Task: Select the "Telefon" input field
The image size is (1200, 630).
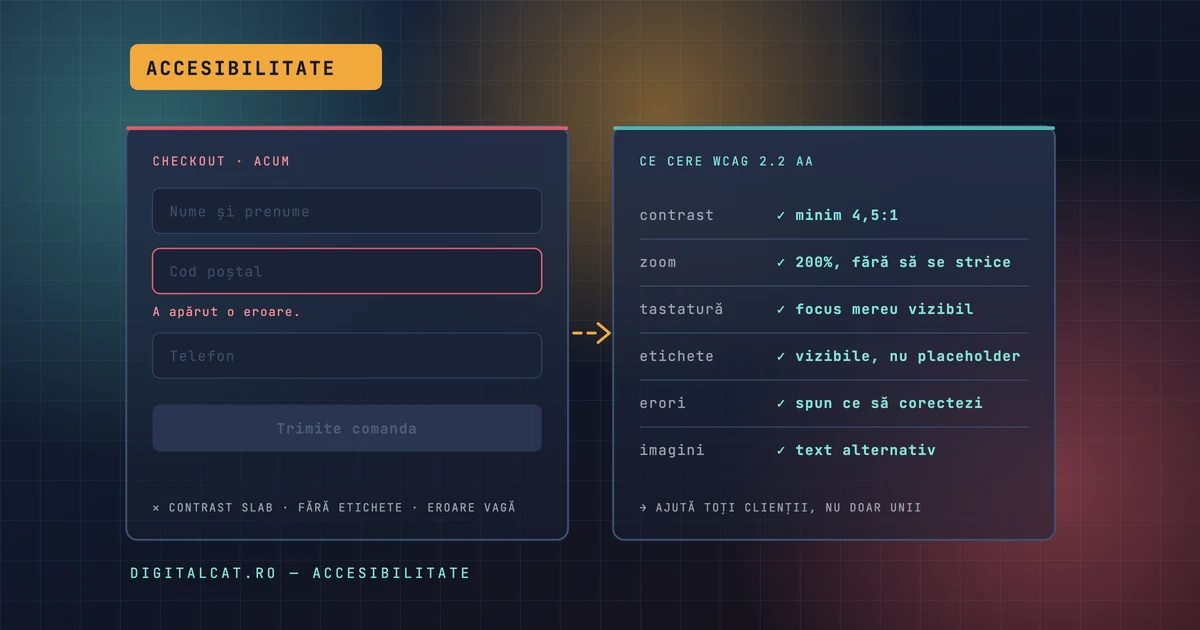Action: (347, 356)
